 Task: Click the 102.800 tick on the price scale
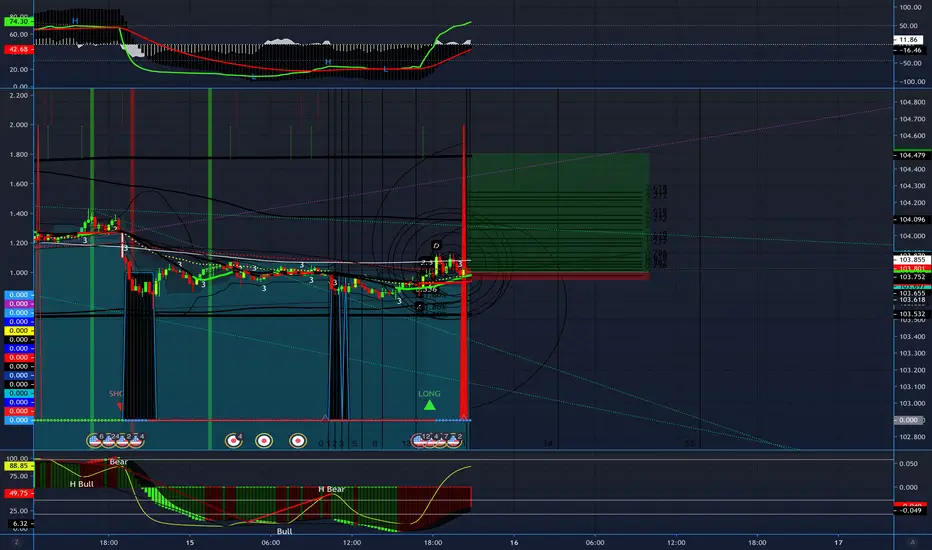tap(912, 436)
